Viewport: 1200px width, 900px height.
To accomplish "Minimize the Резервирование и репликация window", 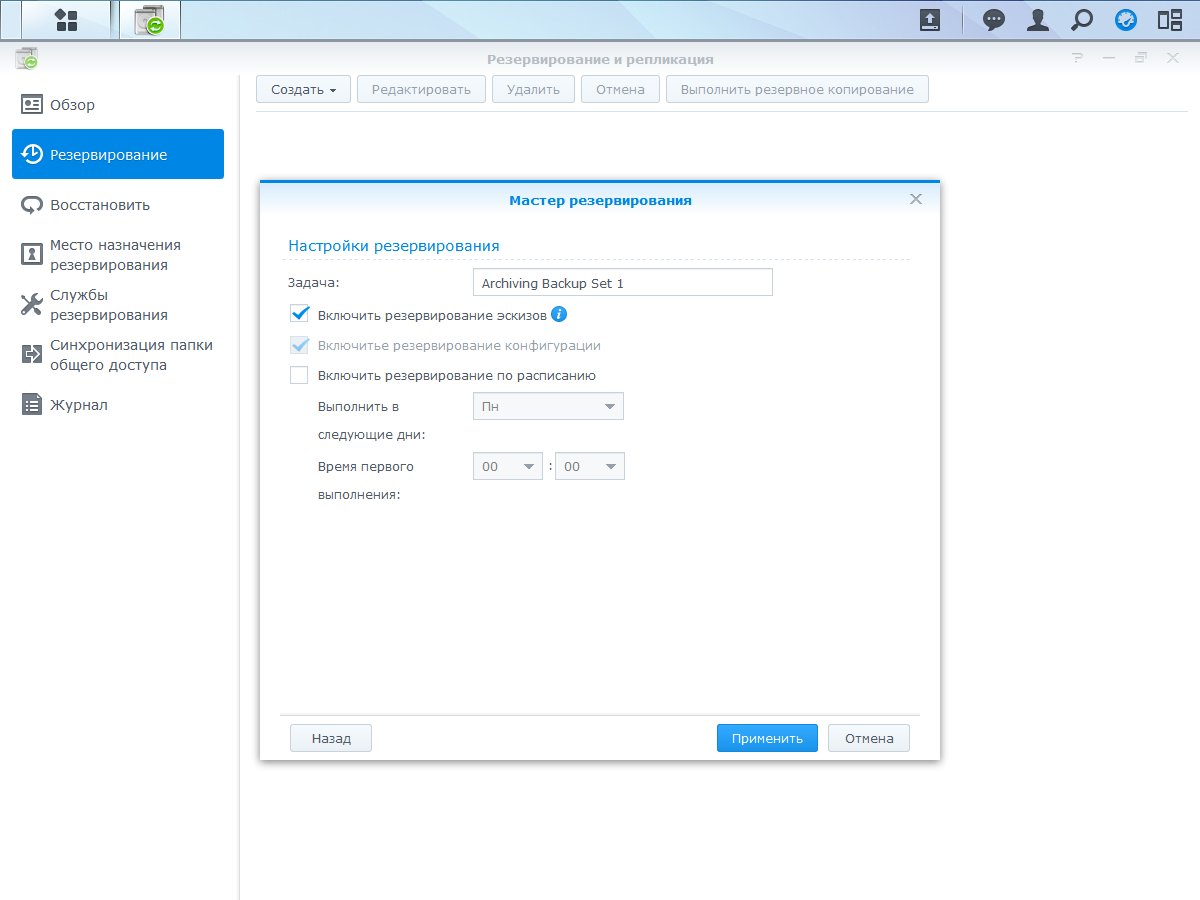I will point(1109,59).
